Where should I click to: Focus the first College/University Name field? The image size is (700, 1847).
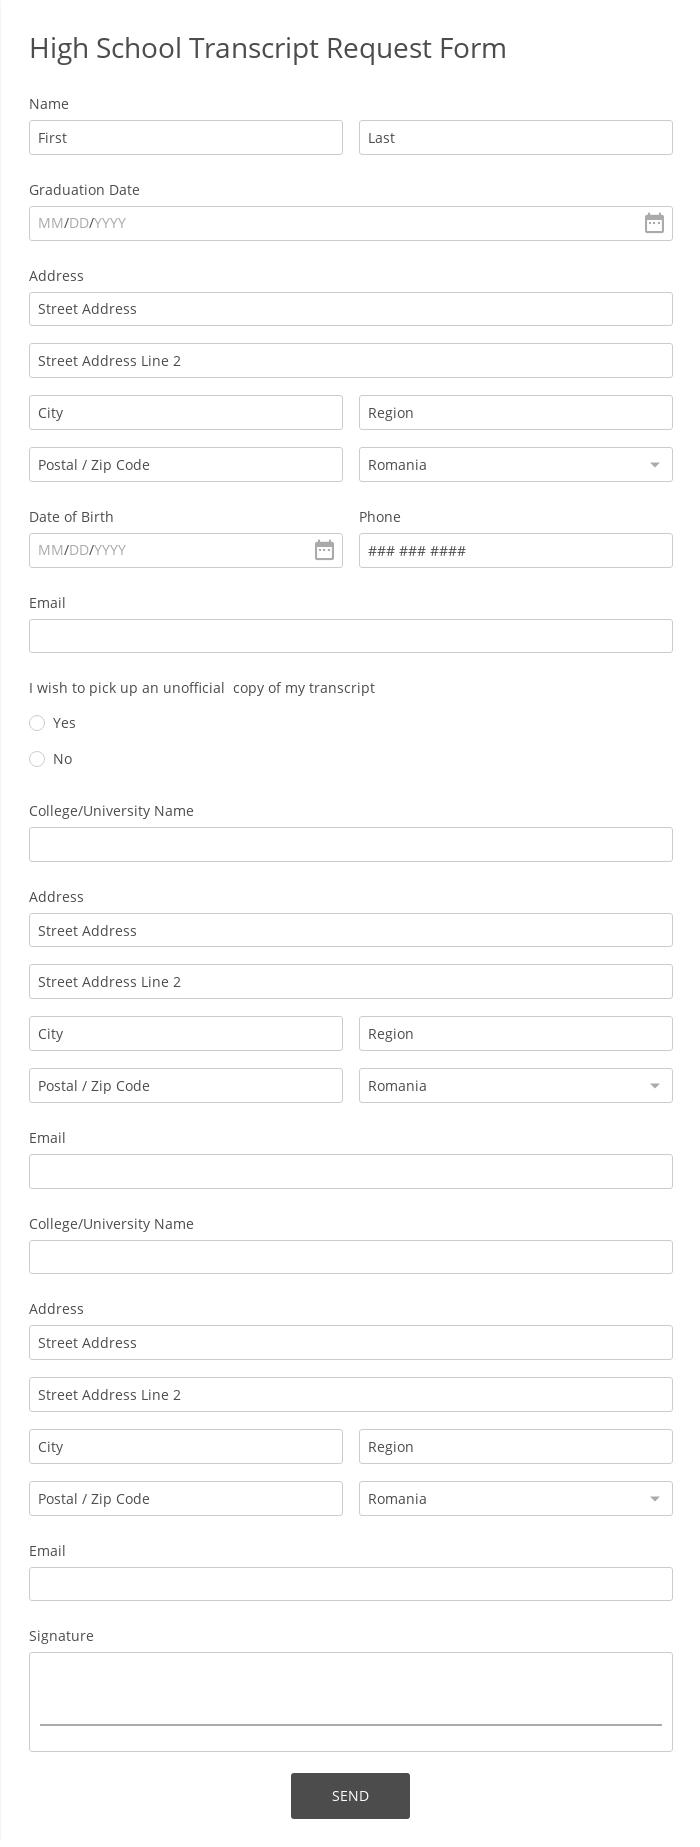350,844
